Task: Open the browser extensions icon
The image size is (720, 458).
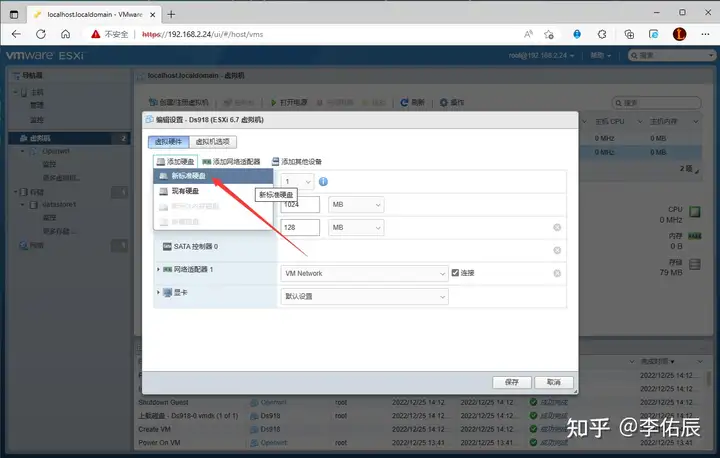Action: click(x=602, y=34)
